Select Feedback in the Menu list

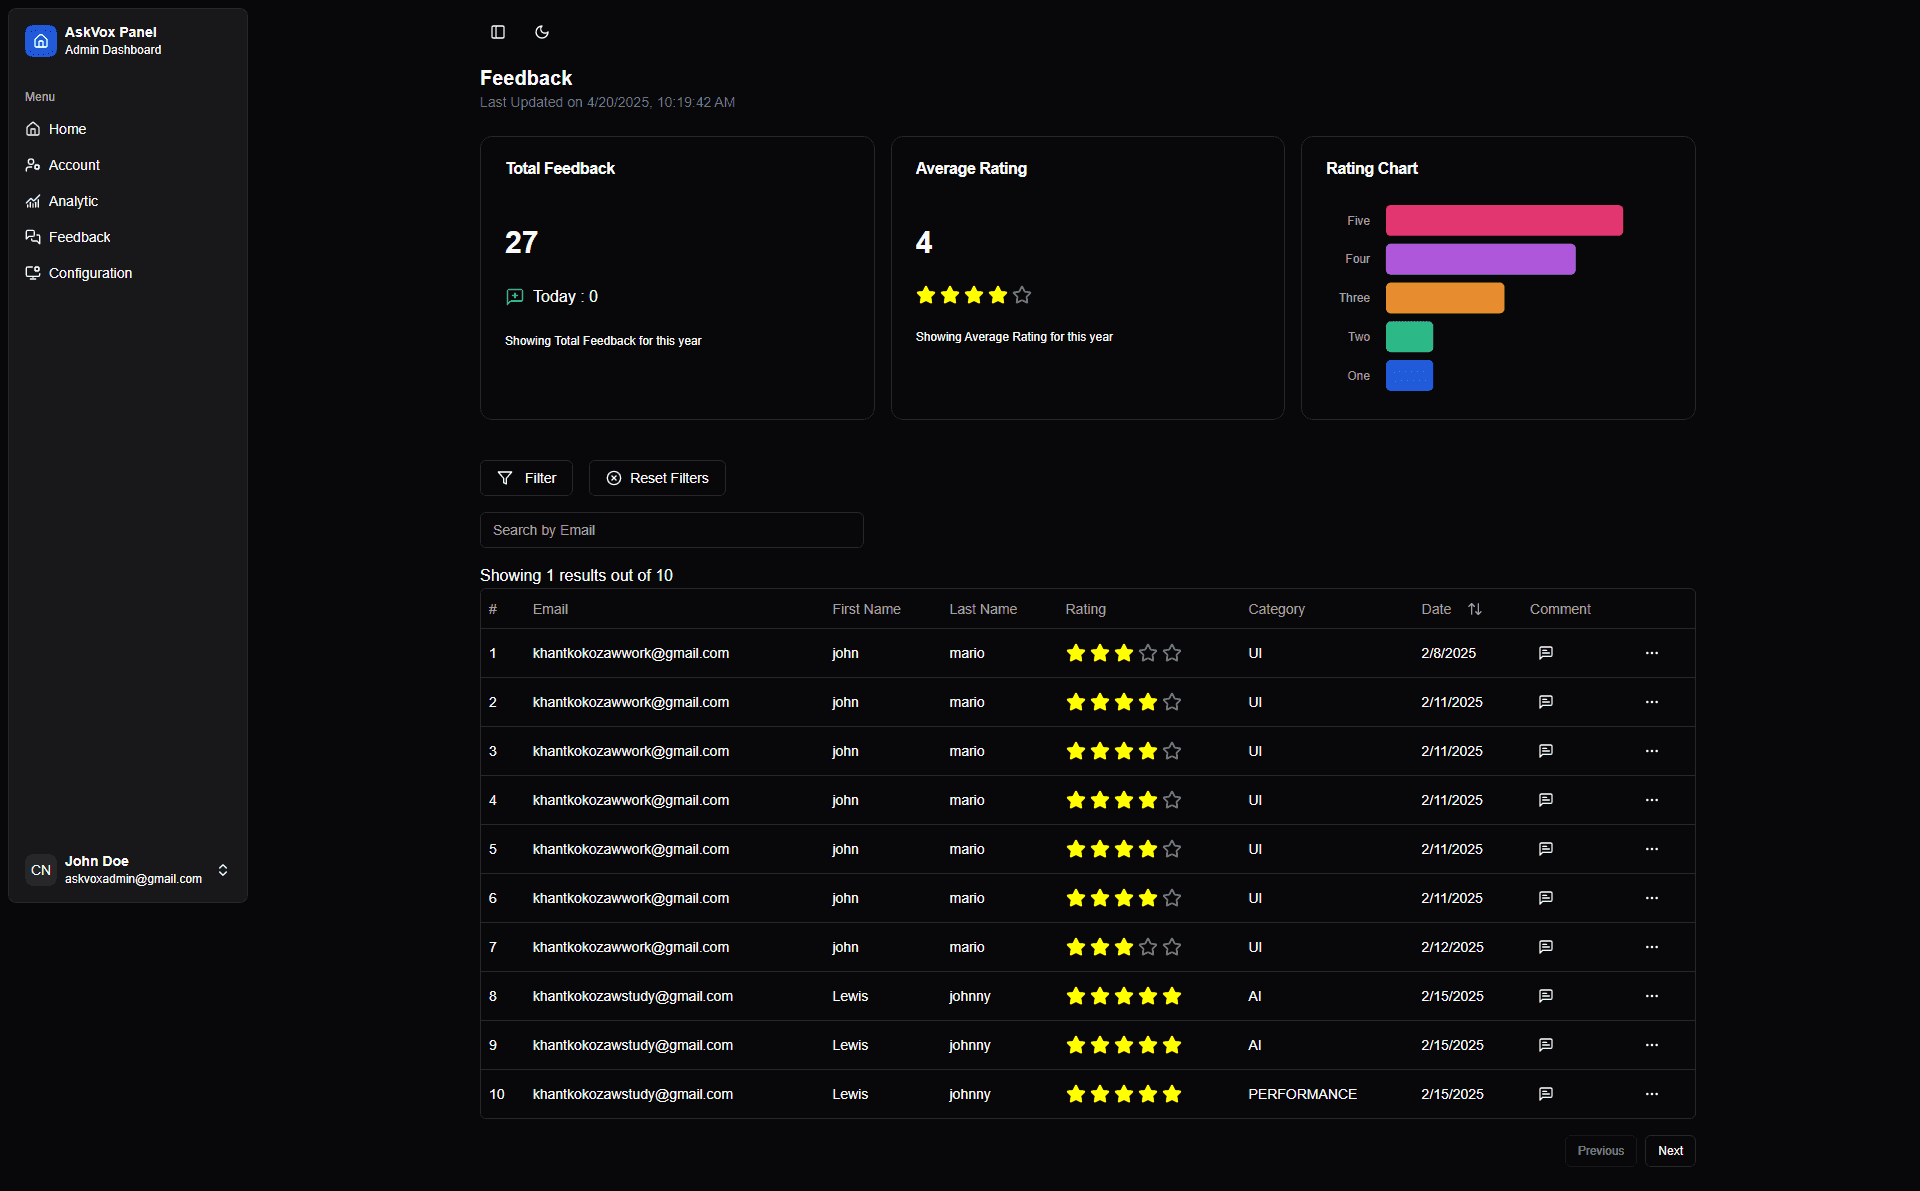coord(79,237)
